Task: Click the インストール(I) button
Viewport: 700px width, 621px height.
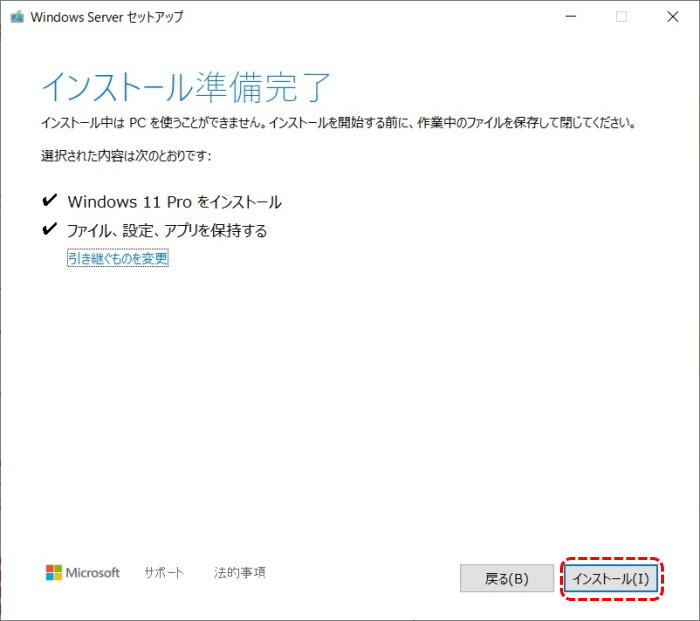Action: point(611,579)
